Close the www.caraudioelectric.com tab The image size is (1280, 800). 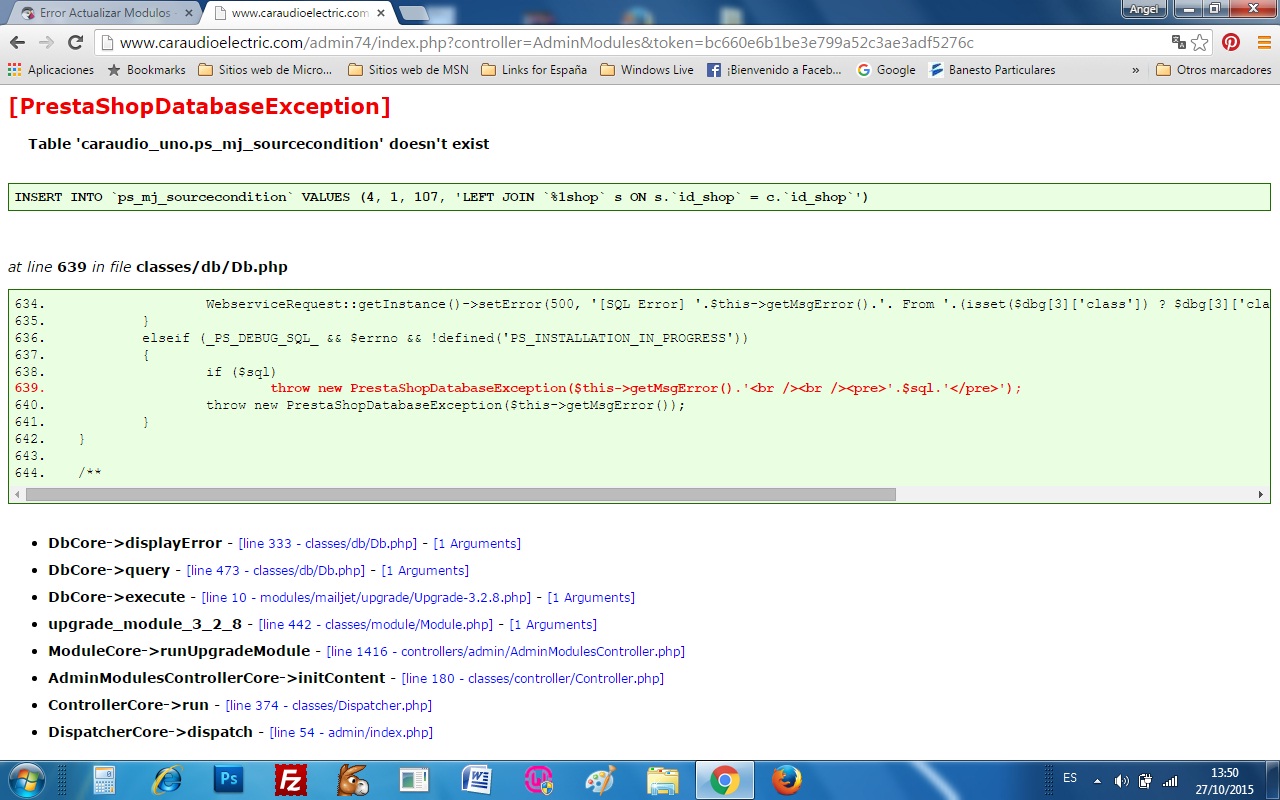point(381,13)
